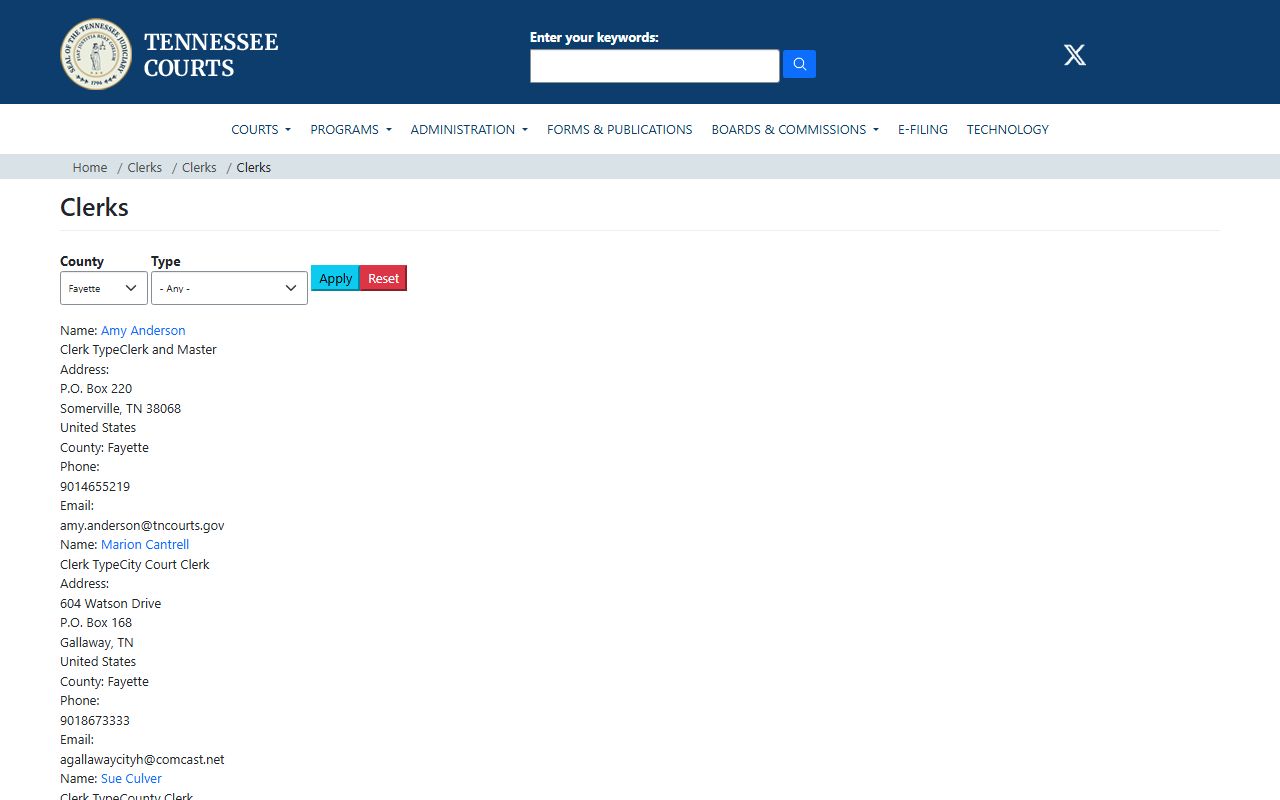
Task: Click the text 'P.O. Box 168'
Action: (x=96, y=622)
